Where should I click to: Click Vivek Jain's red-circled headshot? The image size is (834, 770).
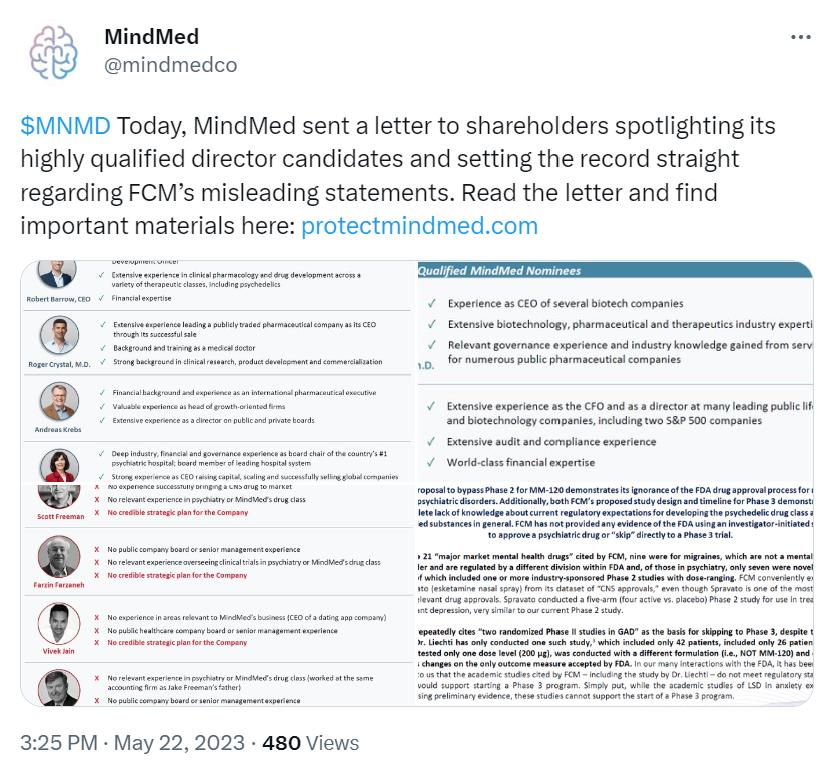coord(59,623)
